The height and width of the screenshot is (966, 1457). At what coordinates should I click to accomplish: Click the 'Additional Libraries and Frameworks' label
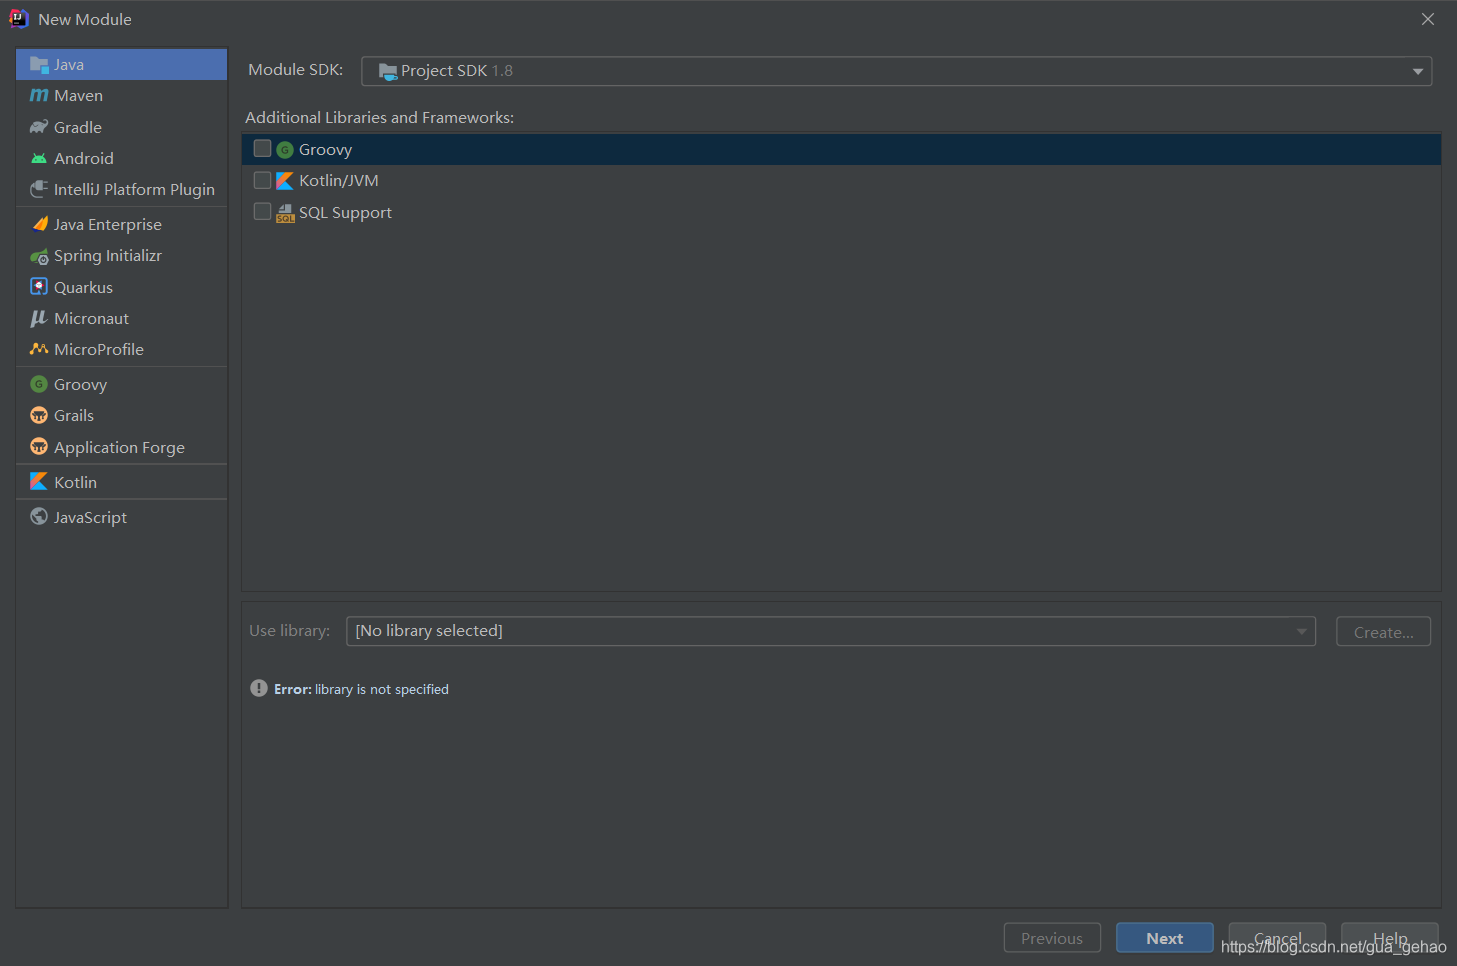[380, 117]
